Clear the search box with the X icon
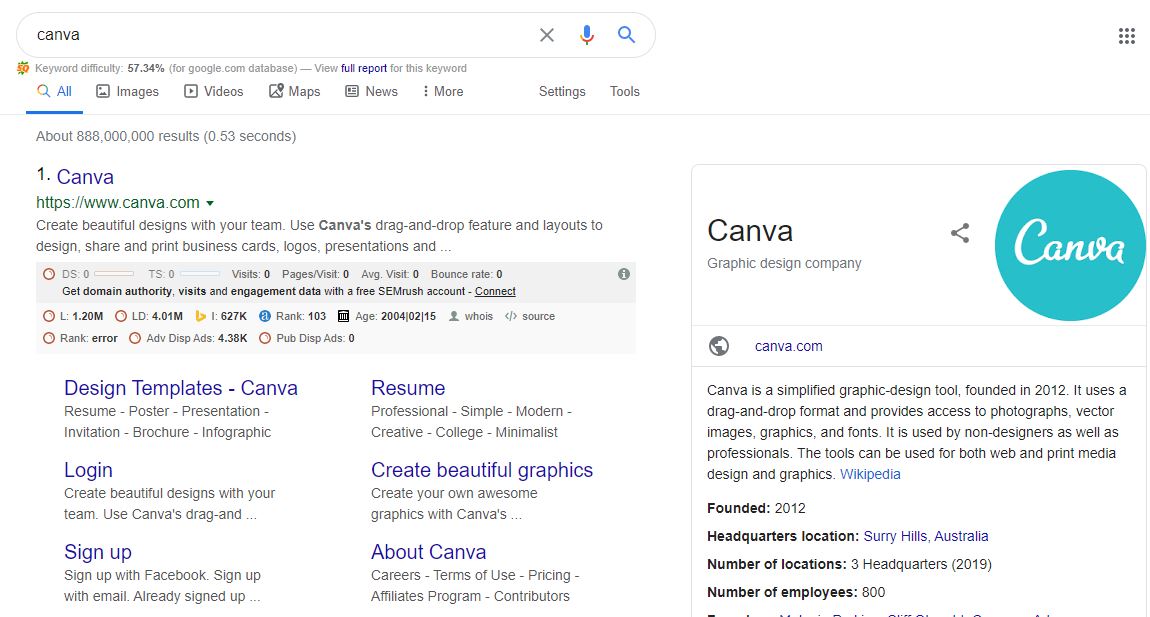This screenshot has height=617, width=1150. tap(547, 34)
